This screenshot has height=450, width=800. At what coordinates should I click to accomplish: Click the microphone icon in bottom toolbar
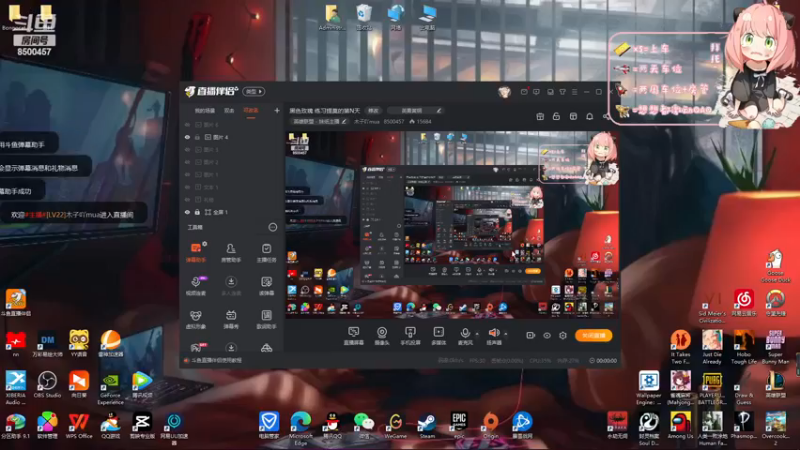click(x=465, y=333)
